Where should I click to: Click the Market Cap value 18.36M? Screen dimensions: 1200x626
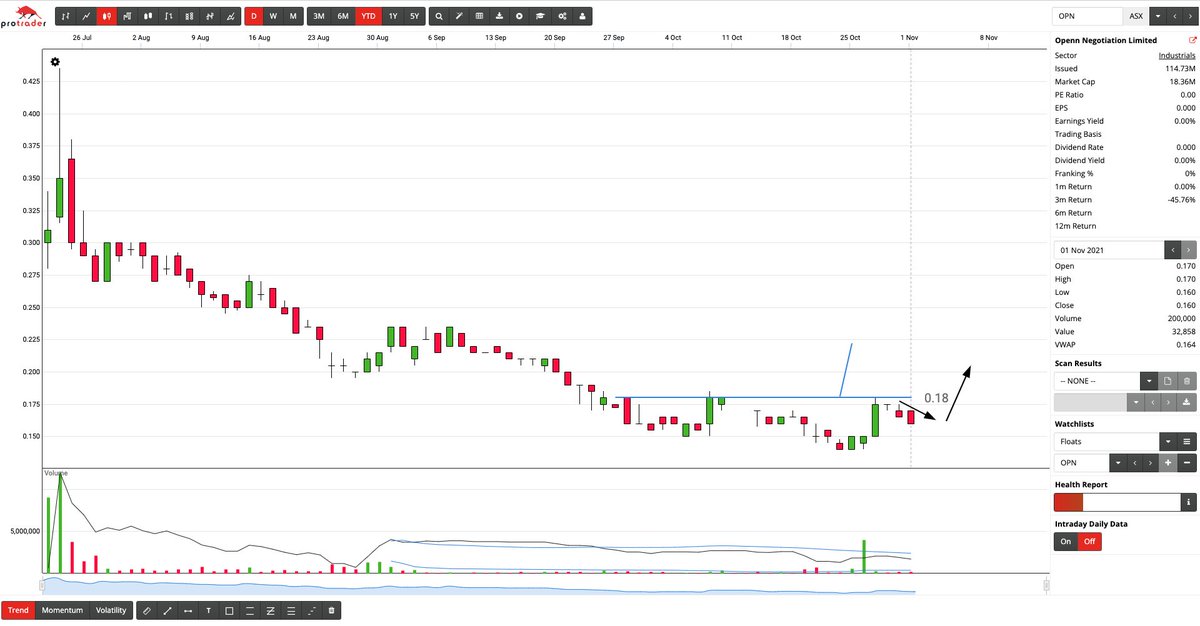1182,81
